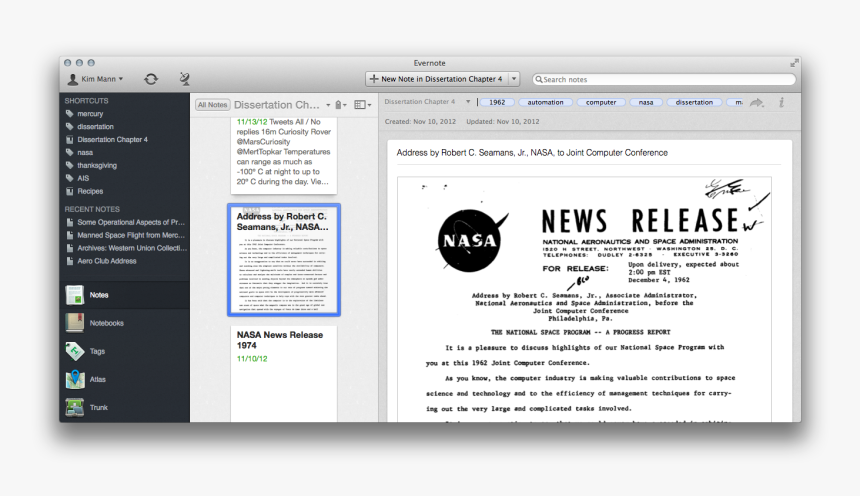Viewport: 860px width, 496px height.
Task: Click the Updated: Nov 10, 2012 text
Action: coord(502,122)
